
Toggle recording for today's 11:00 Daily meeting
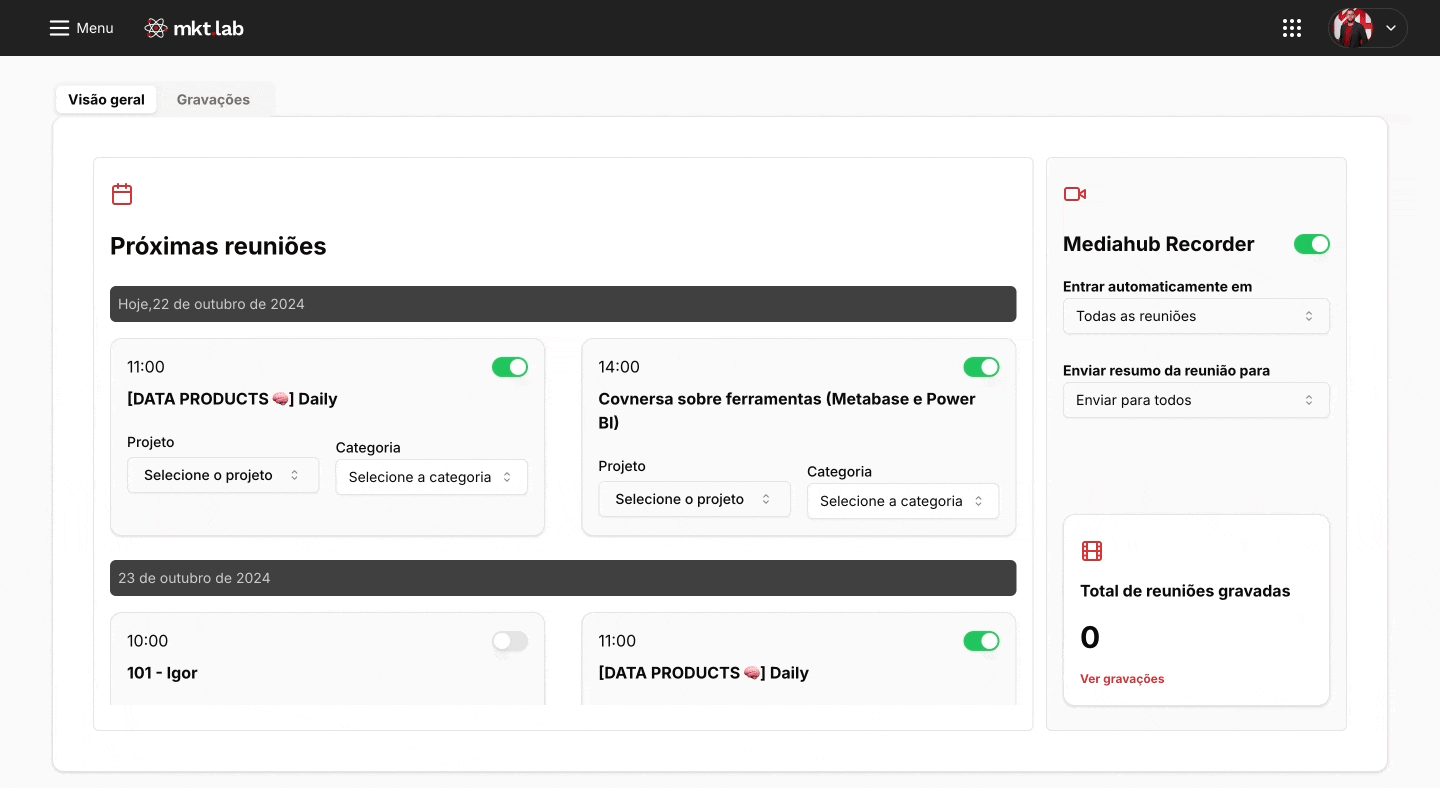pos(510,367)
